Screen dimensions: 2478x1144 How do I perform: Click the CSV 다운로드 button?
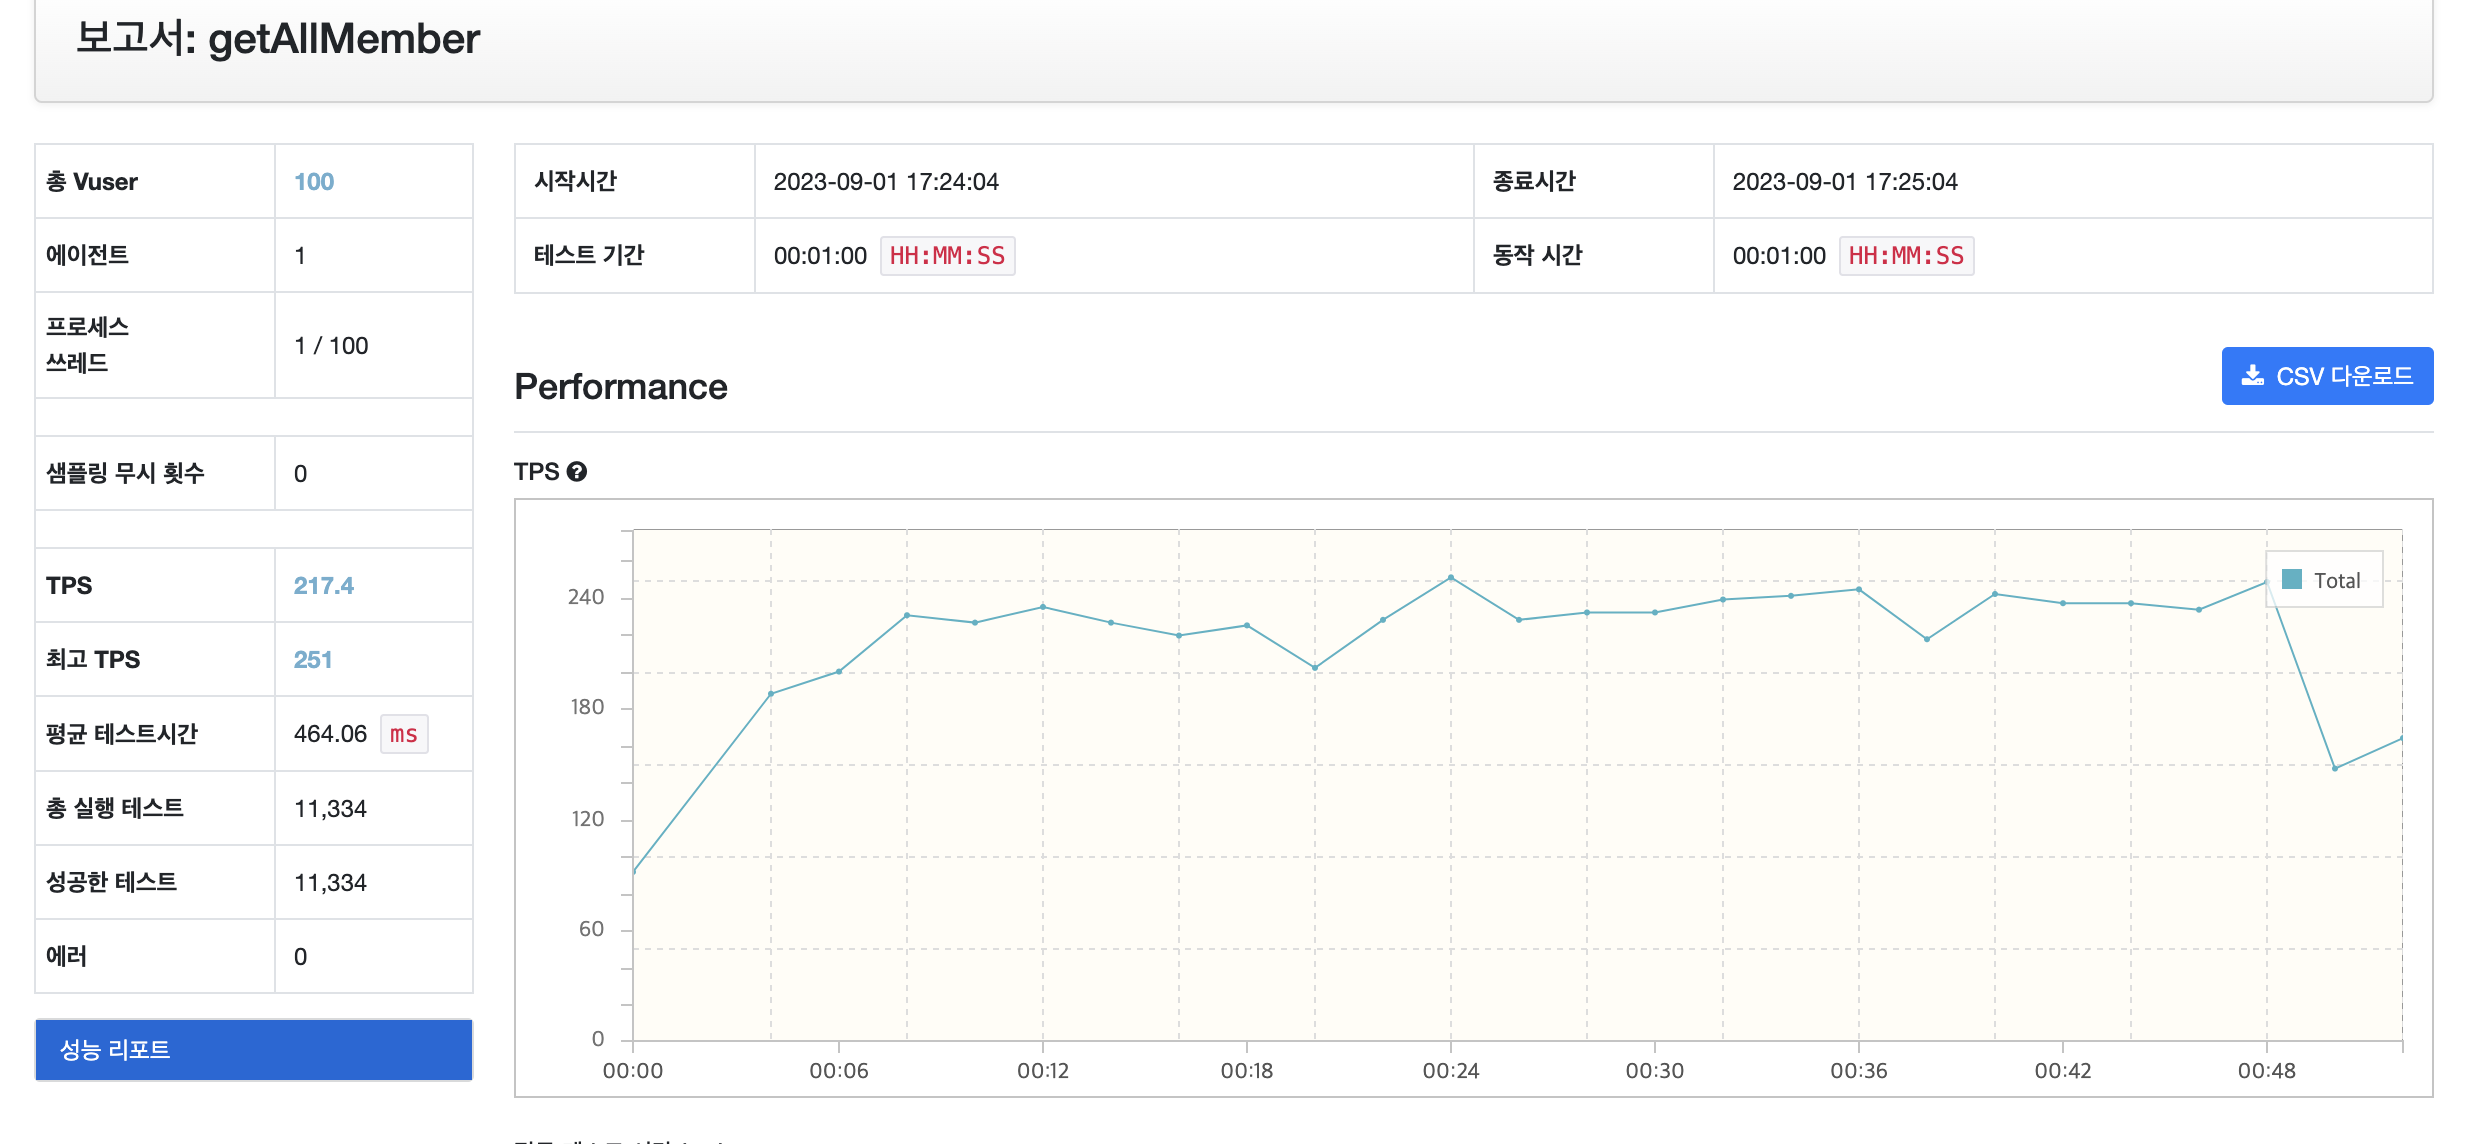click(2327, 376)
